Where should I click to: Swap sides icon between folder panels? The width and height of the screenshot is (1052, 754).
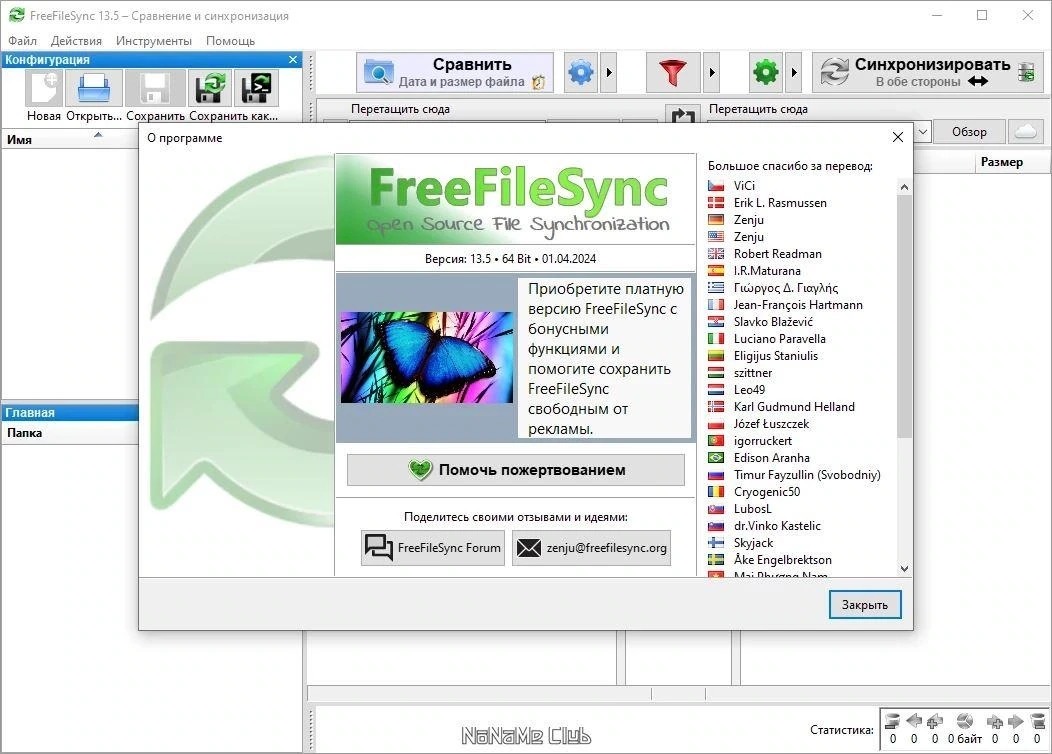(x=683, y=115)
